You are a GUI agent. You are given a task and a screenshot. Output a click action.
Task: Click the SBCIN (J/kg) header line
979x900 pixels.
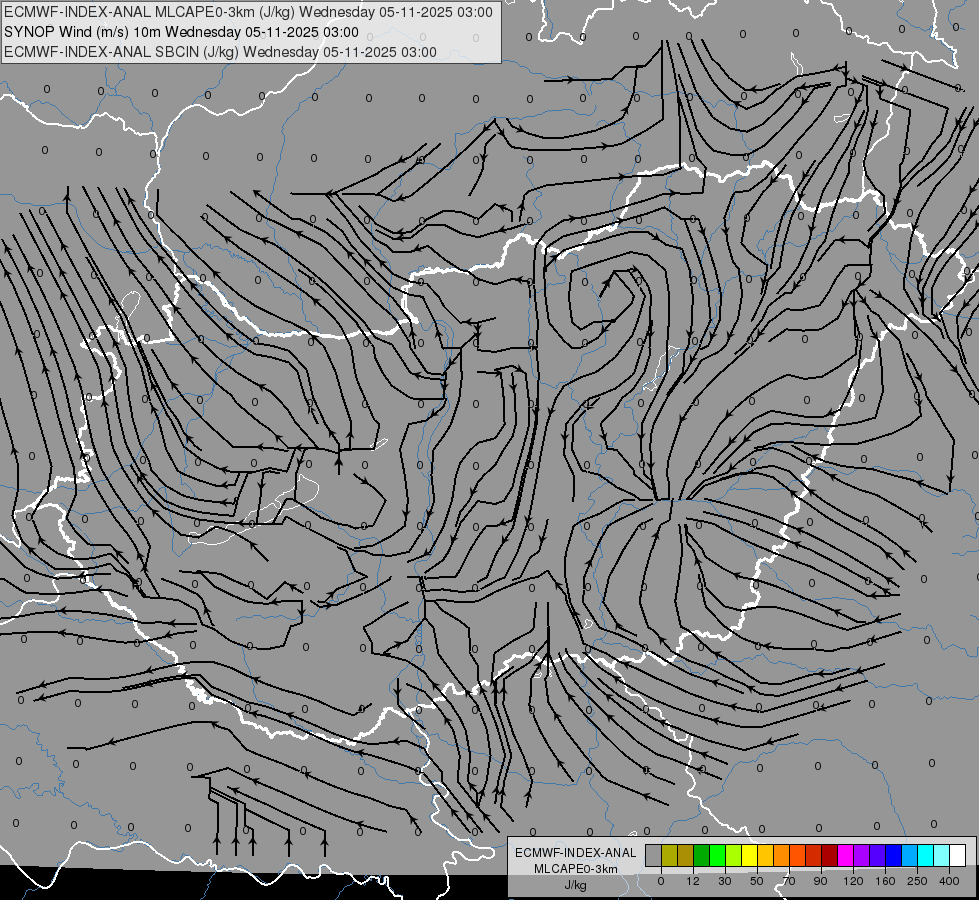220,52
